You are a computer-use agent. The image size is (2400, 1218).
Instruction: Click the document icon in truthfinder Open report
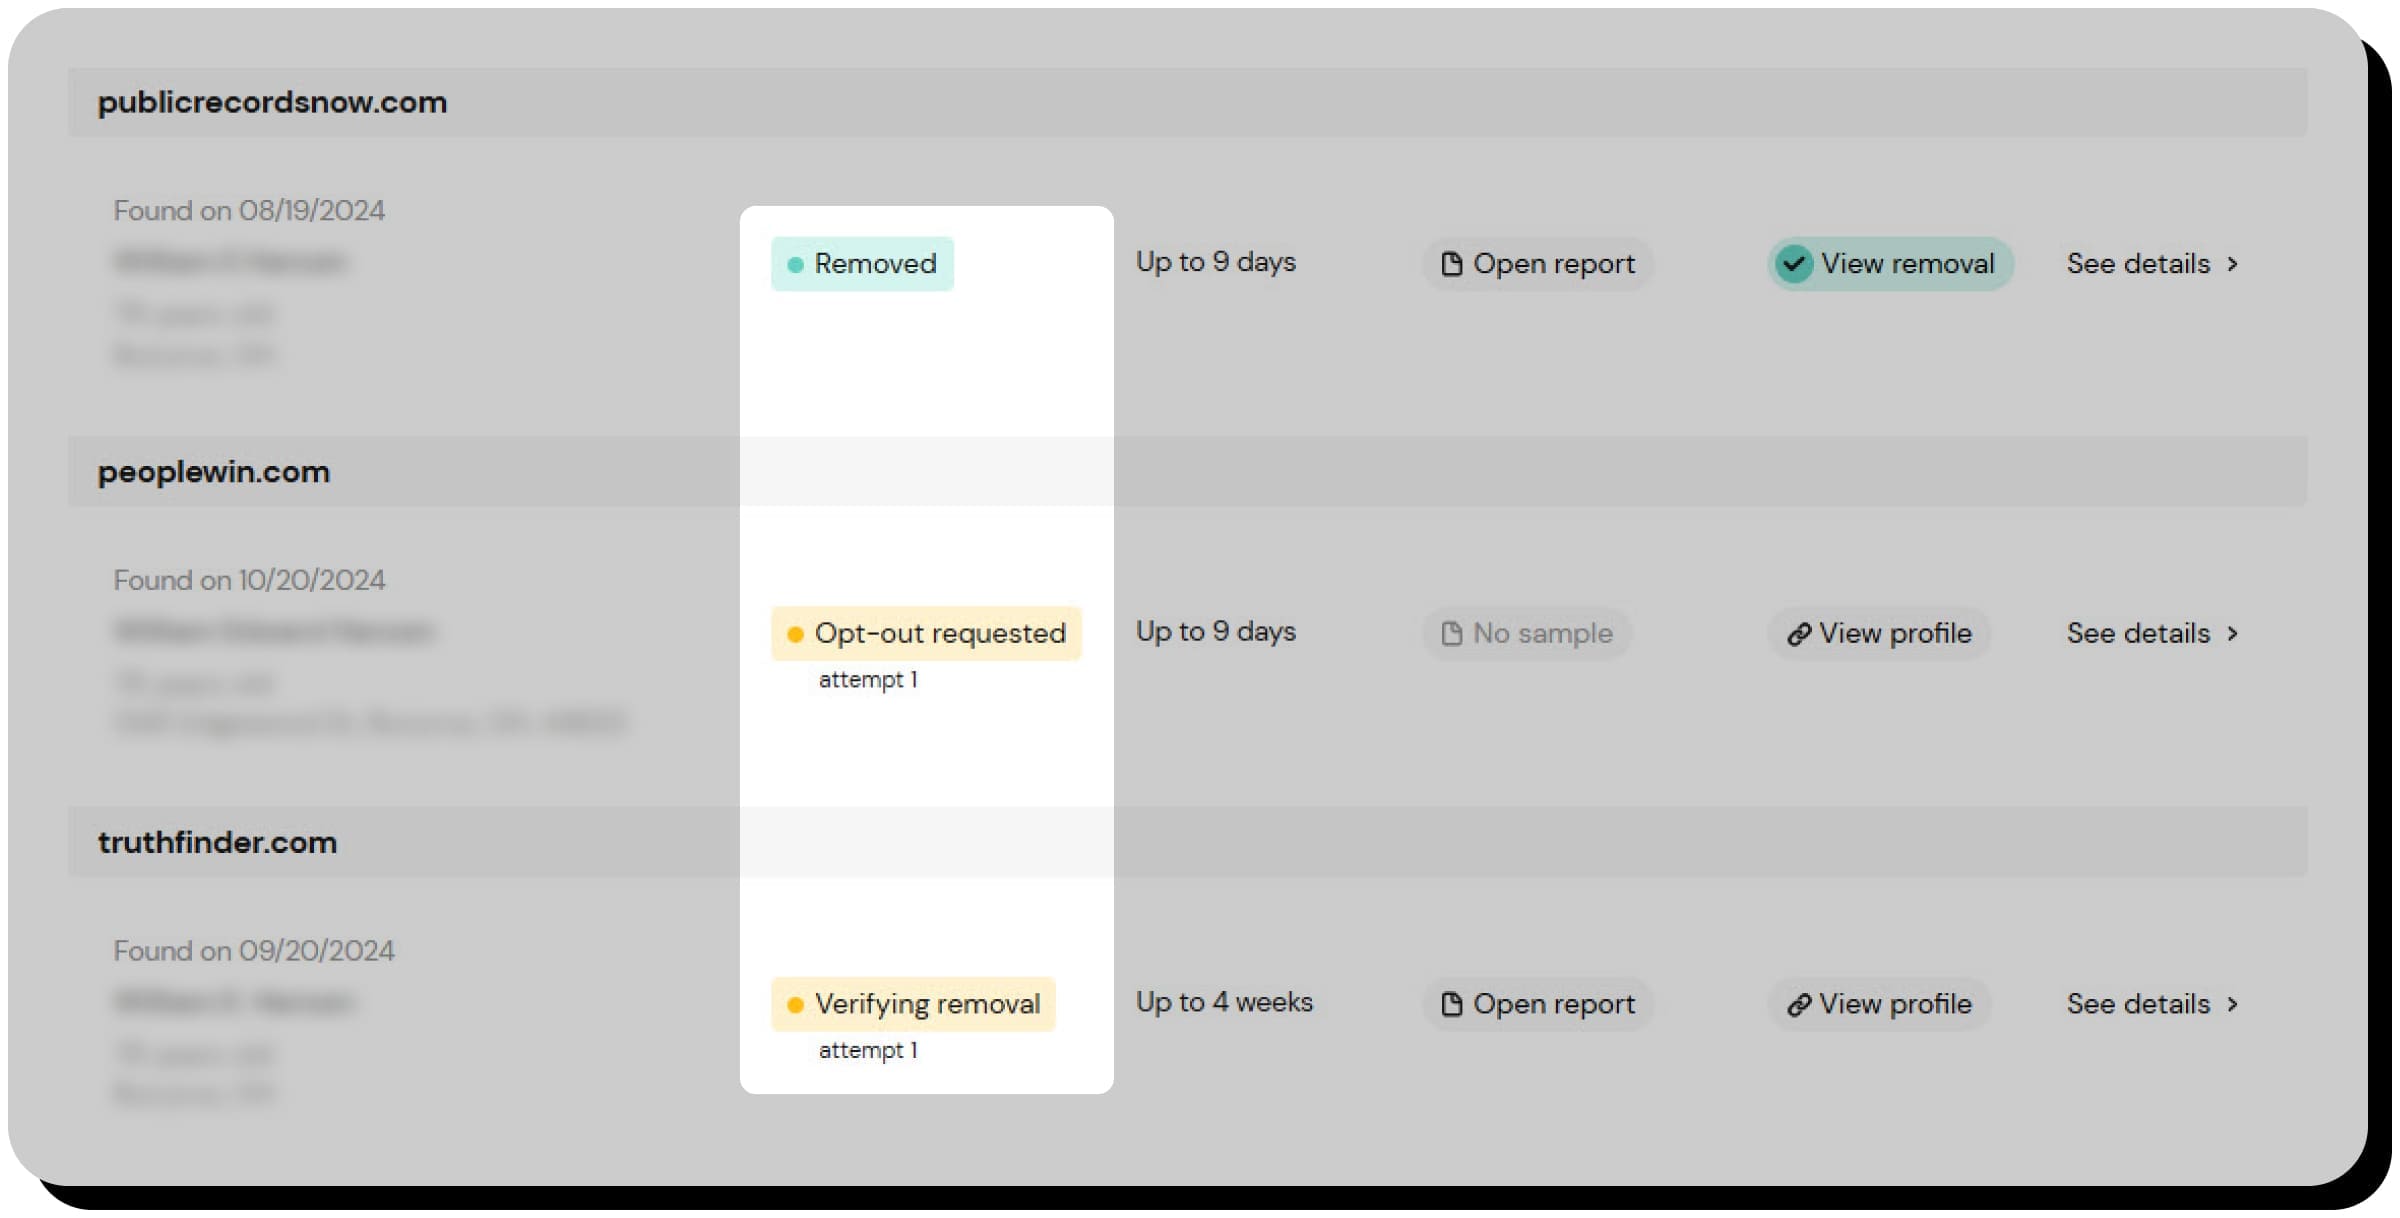click(x=1451, y=1004)
